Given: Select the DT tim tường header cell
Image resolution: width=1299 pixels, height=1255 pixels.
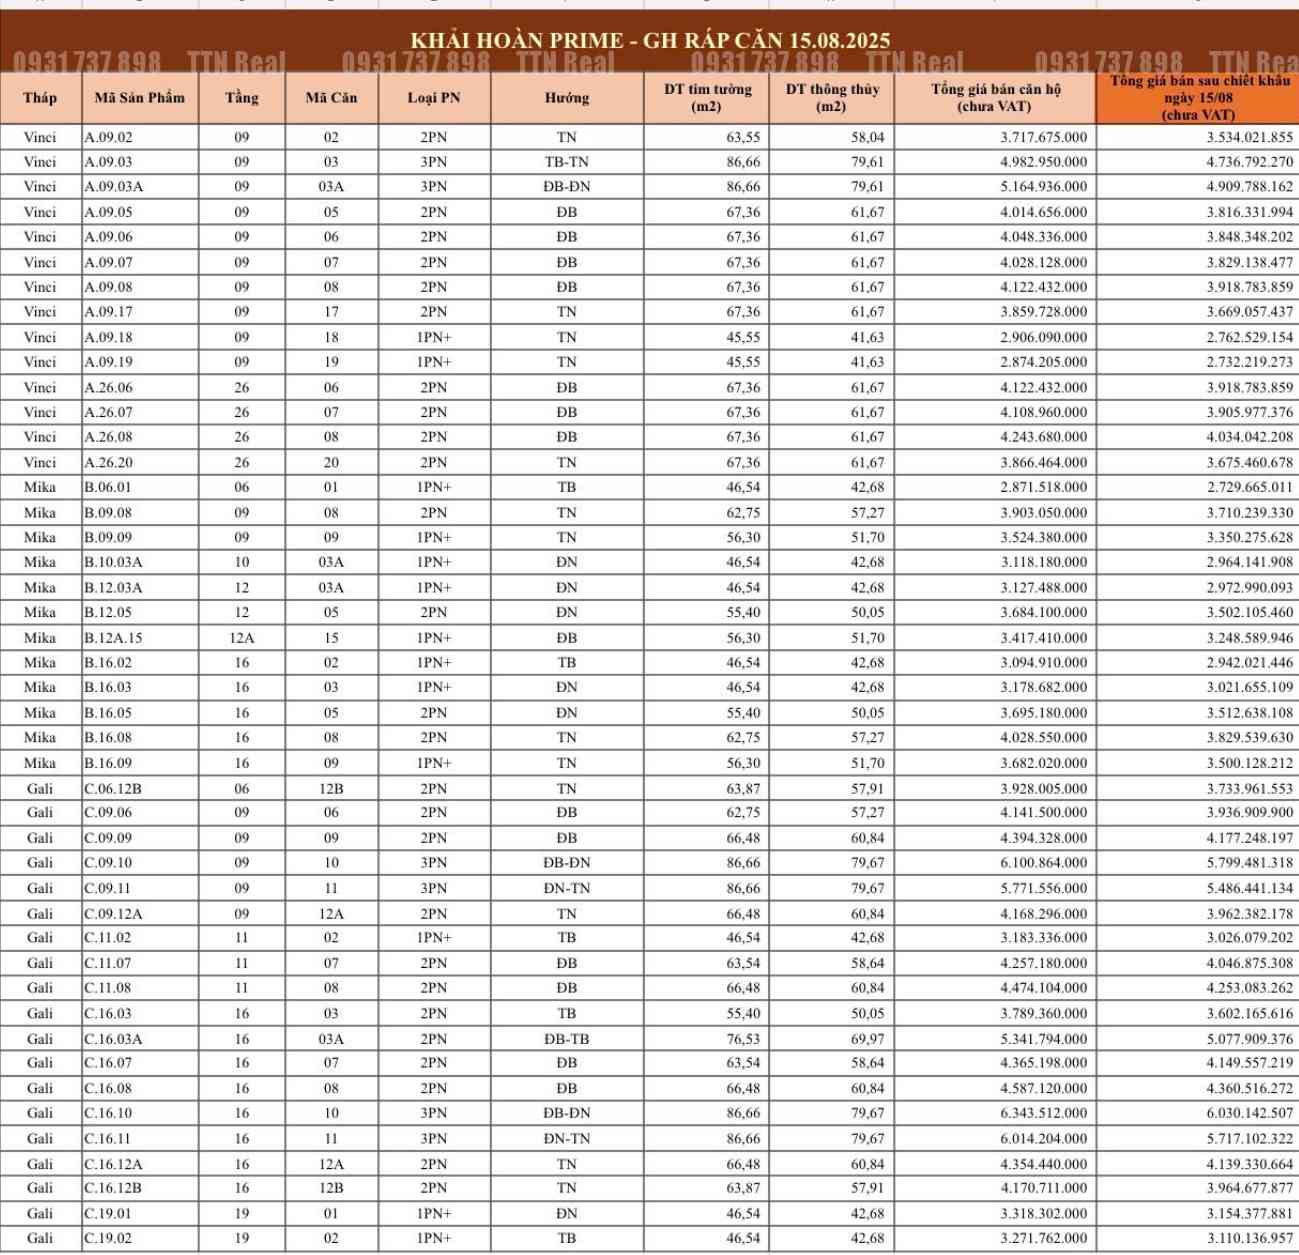Looking at the screenshot, I should 706,98.
